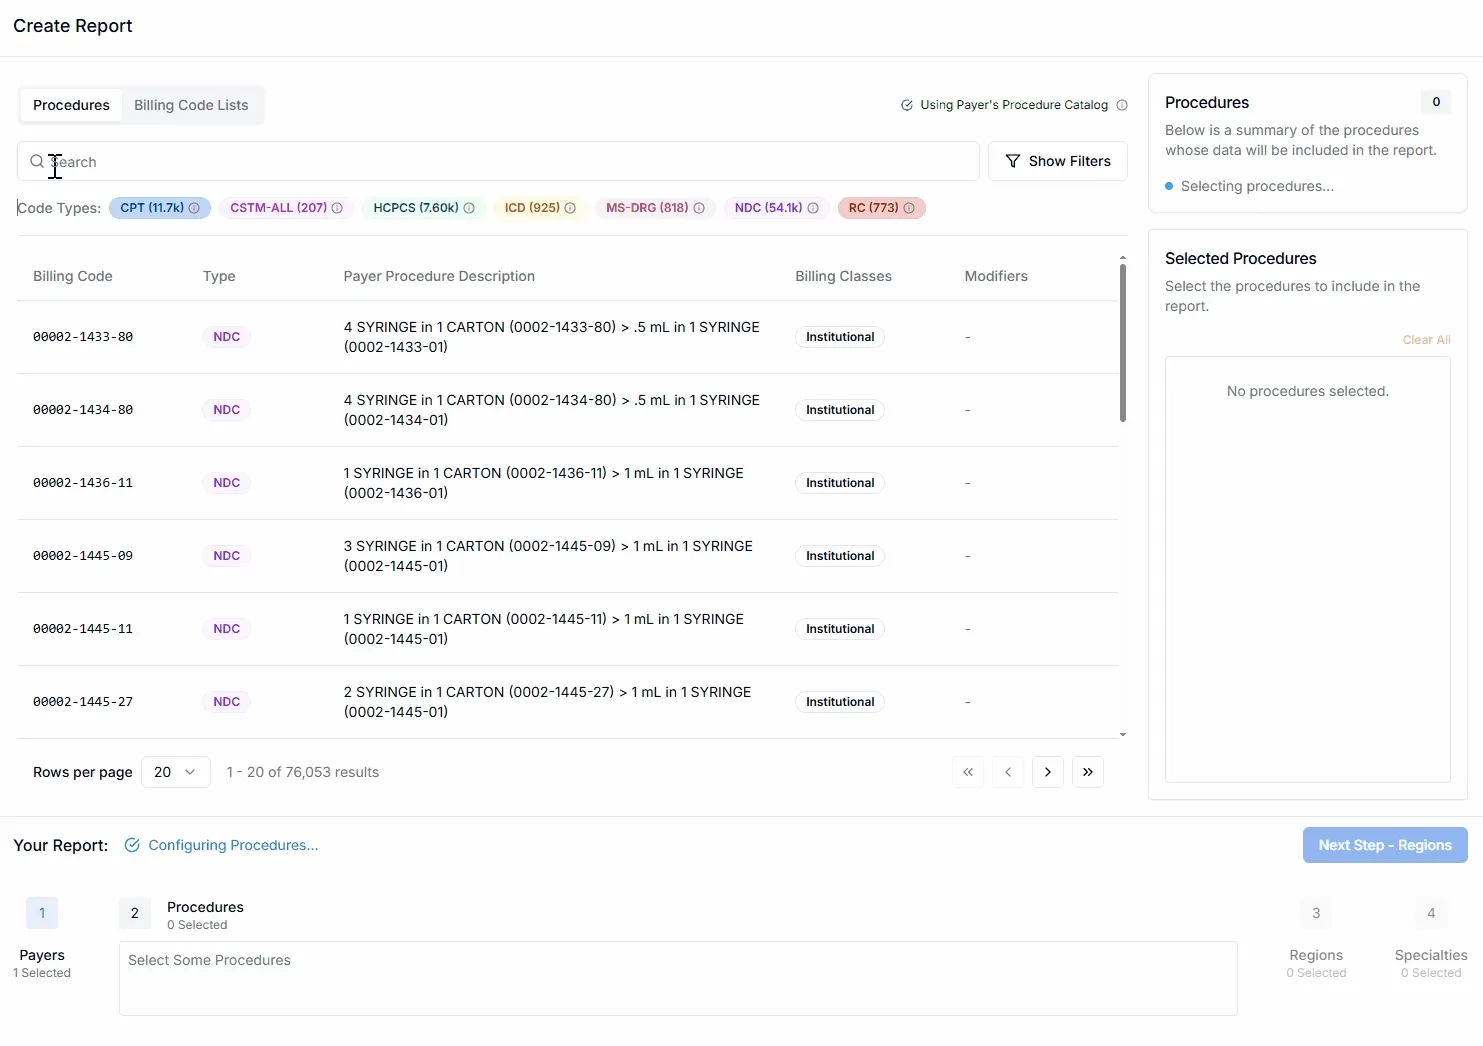This screenshot has width=1483, height=1046.
Task: Click Institutional badge in row 00002-1445-27
Action: (840, 702)
